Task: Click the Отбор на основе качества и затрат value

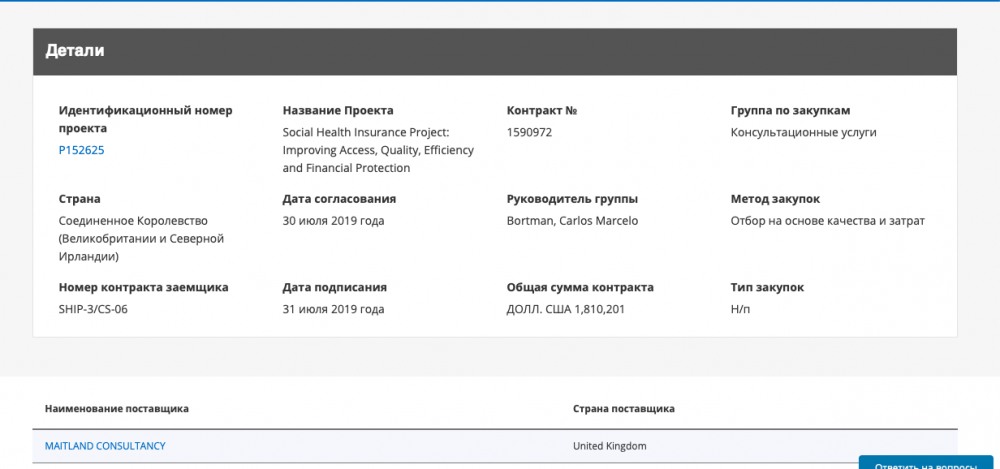Action: (x=828, y=221)
